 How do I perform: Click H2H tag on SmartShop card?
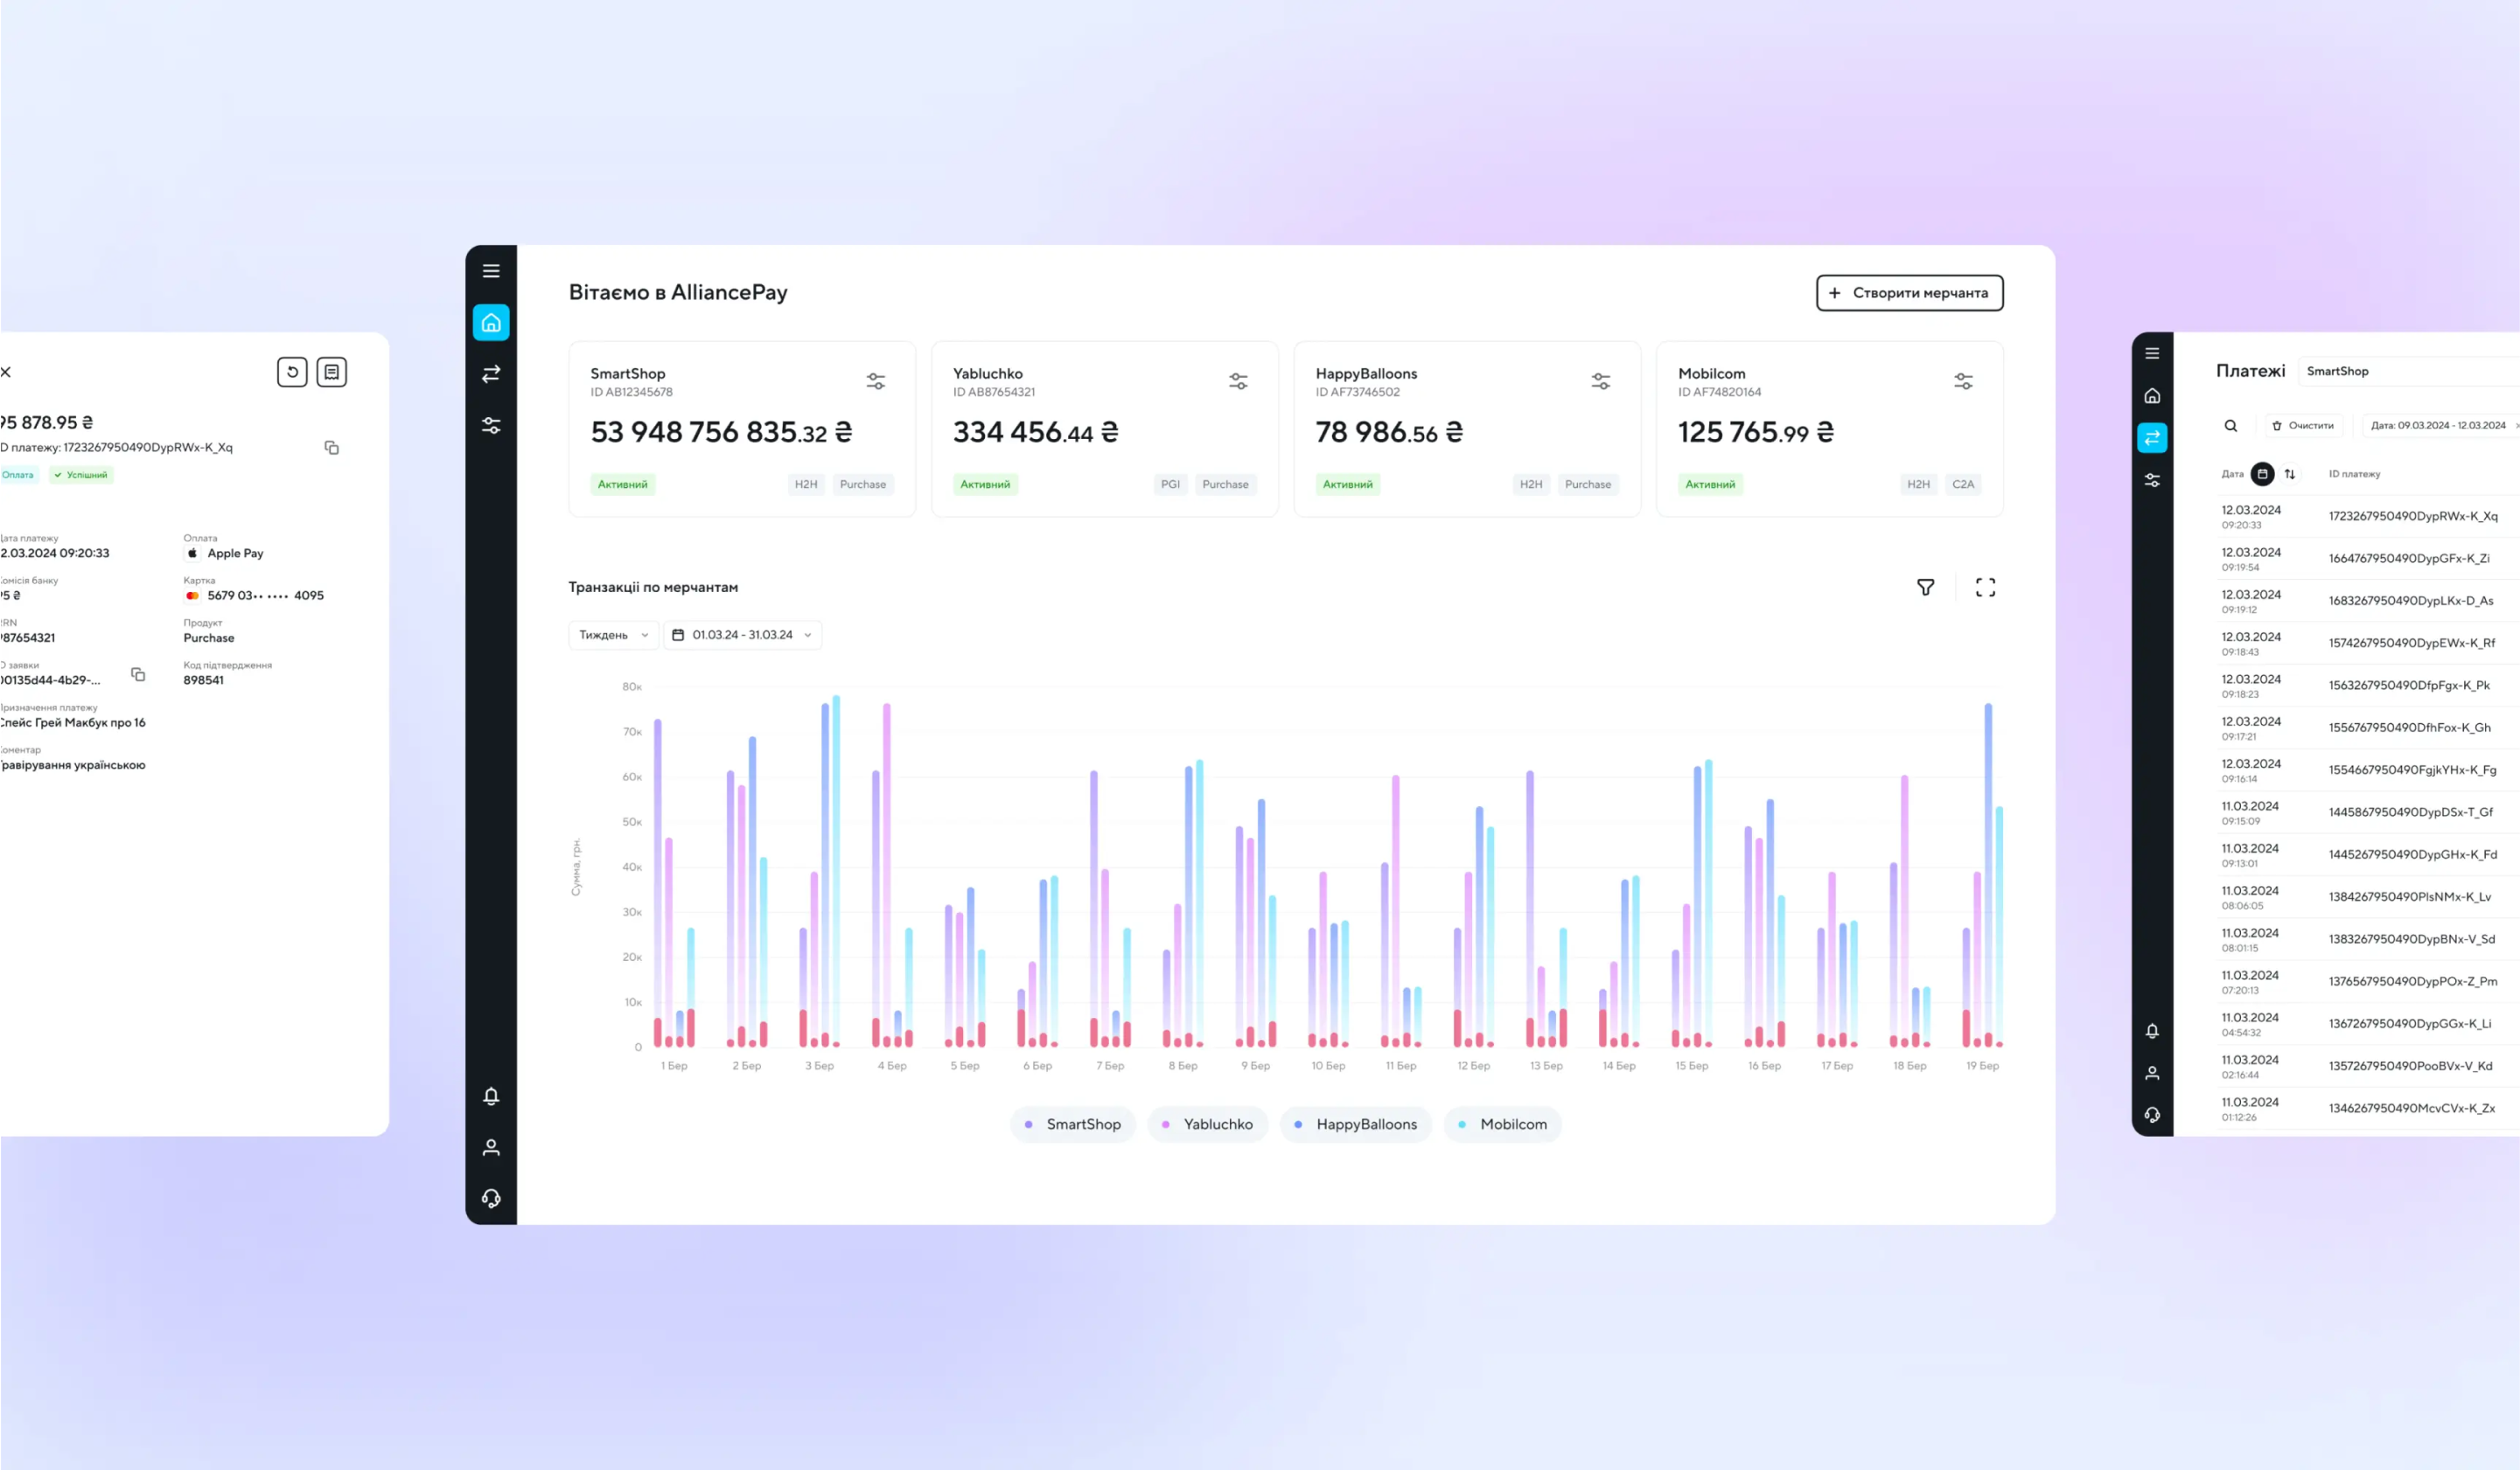pos(806,484)
